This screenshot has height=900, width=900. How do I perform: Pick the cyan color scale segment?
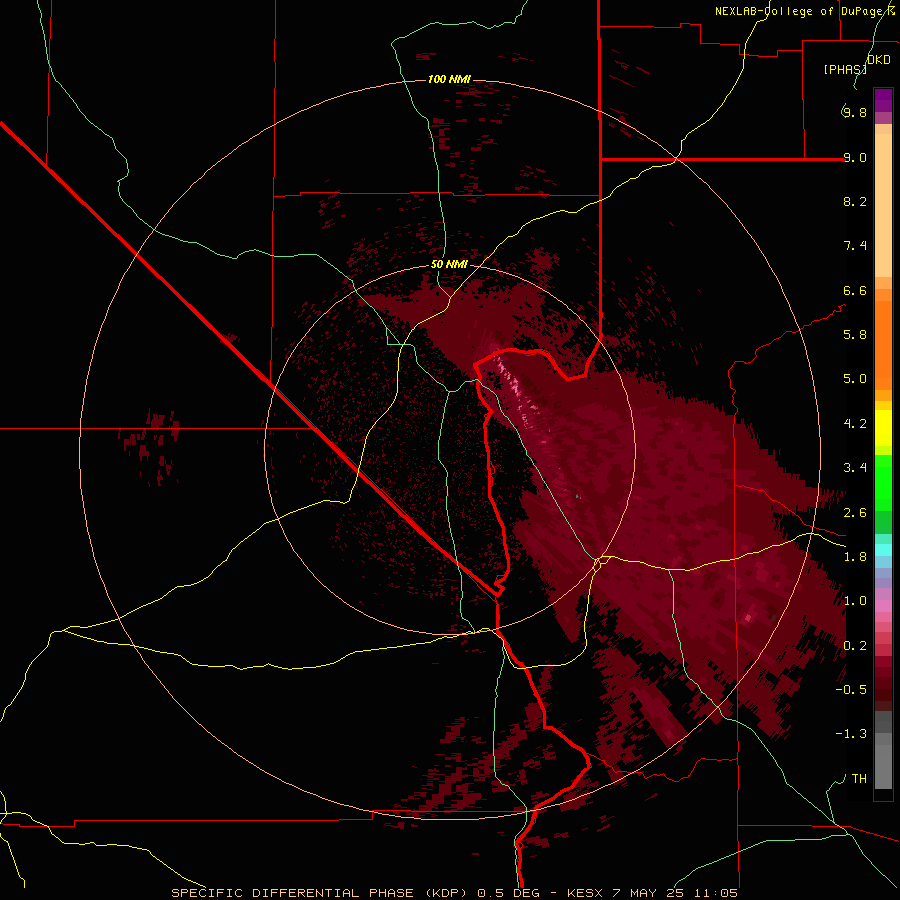tap(883, 550)
